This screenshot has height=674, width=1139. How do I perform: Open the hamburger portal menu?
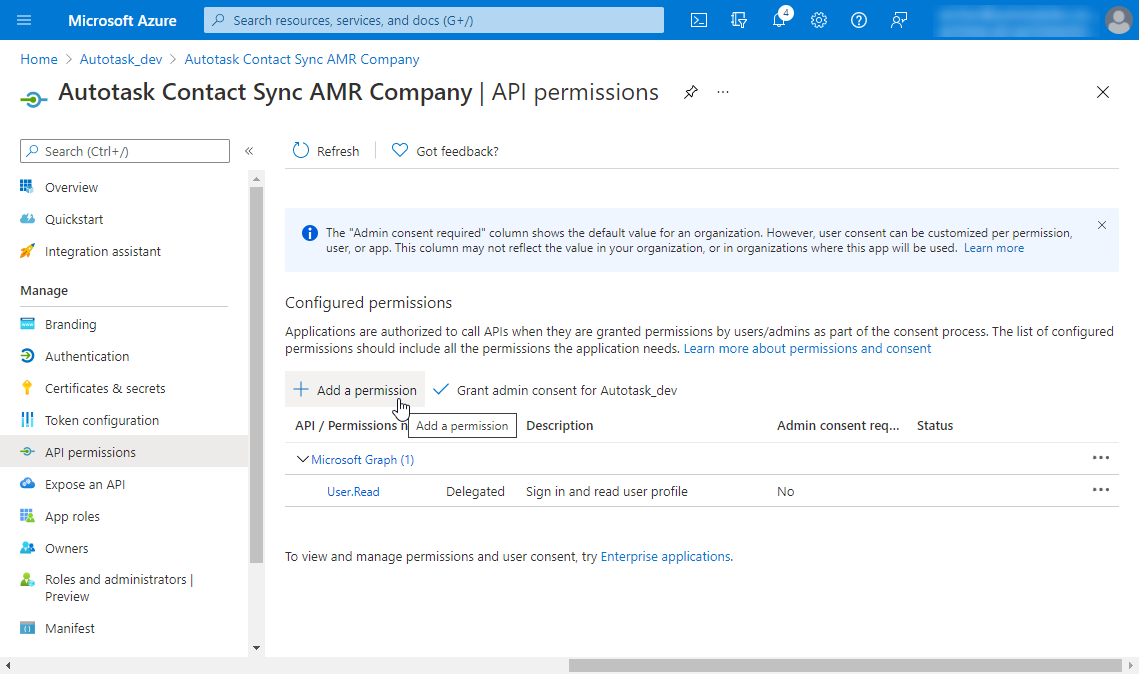tap(24, 20)
